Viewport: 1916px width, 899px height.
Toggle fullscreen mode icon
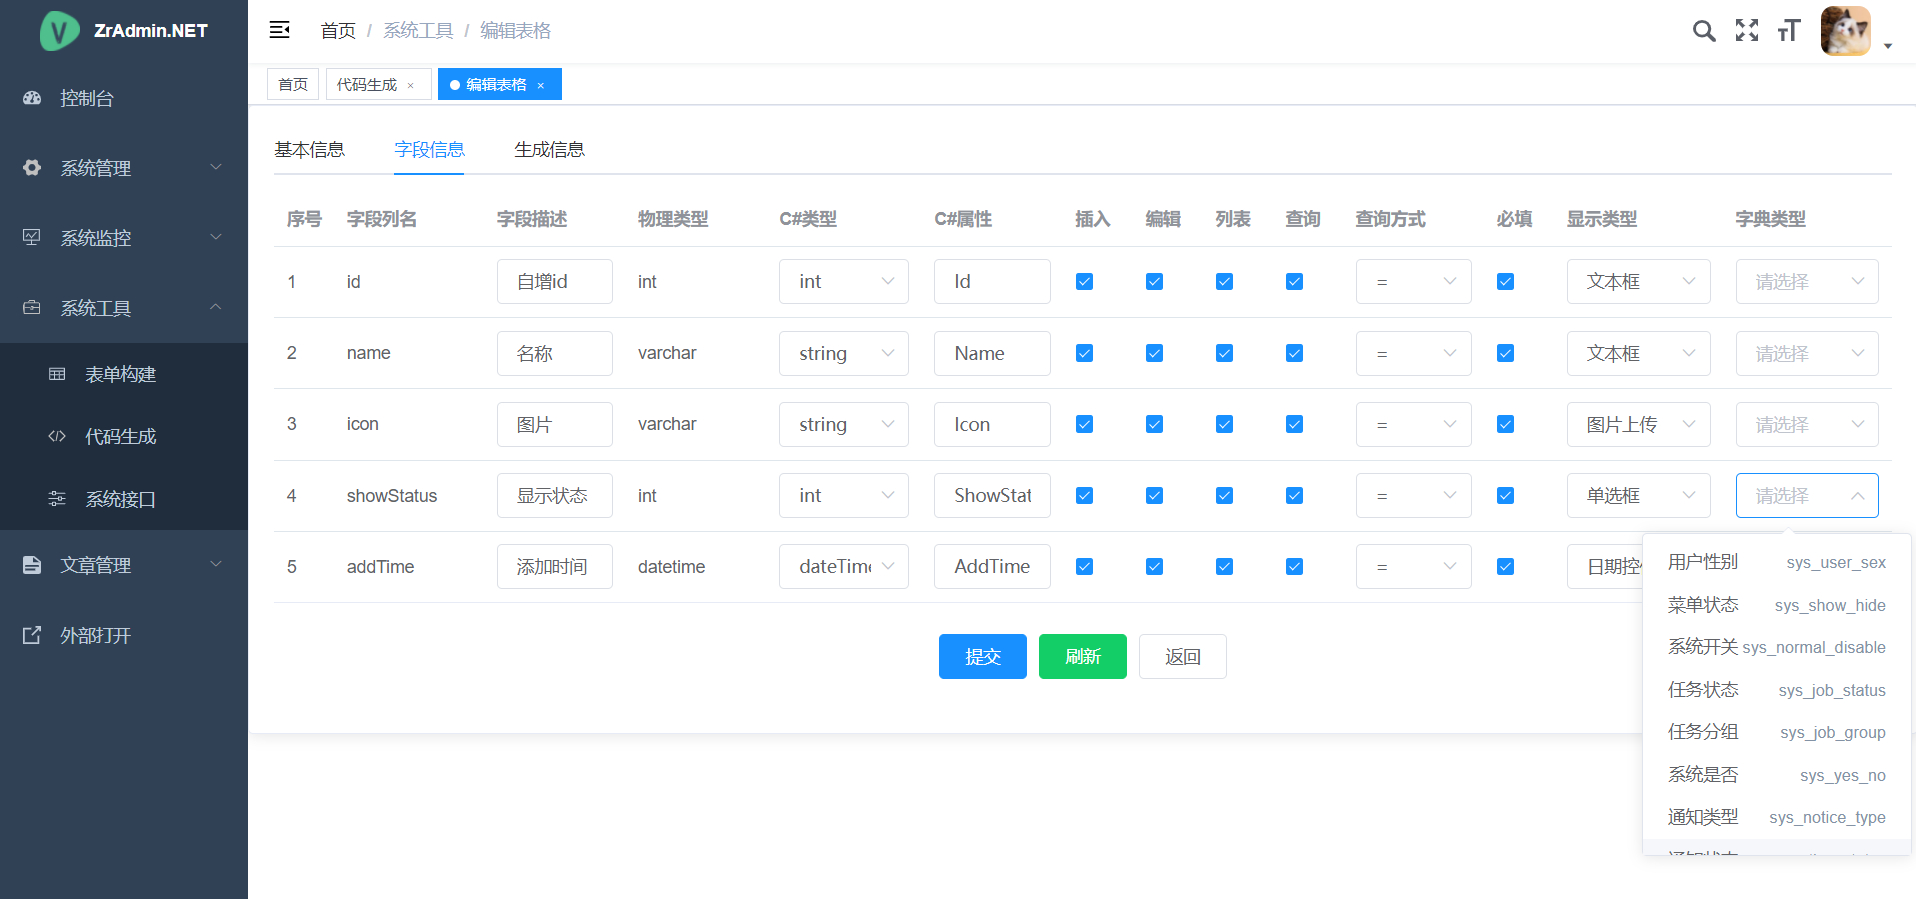pyautogui.click(x=1747, y=31)
